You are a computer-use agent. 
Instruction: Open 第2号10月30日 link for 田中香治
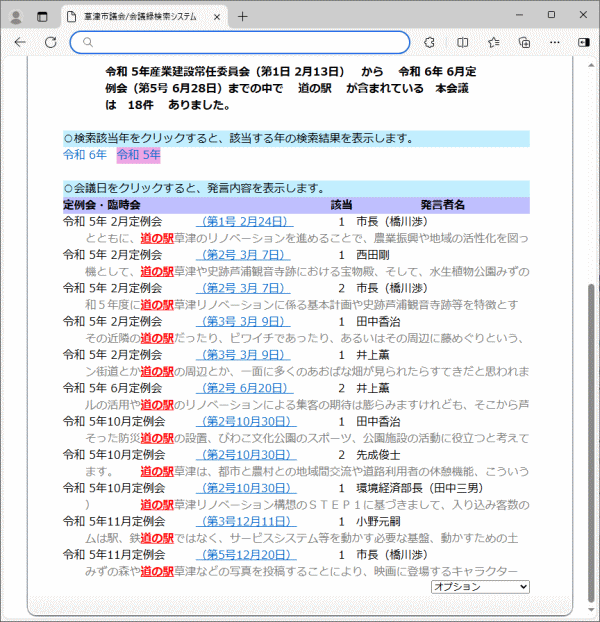pos(246,421)
